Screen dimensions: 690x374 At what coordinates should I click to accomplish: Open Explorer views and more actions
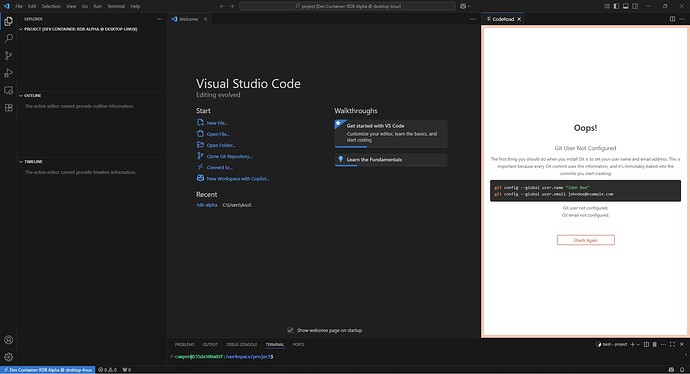[x=159, y=19]
